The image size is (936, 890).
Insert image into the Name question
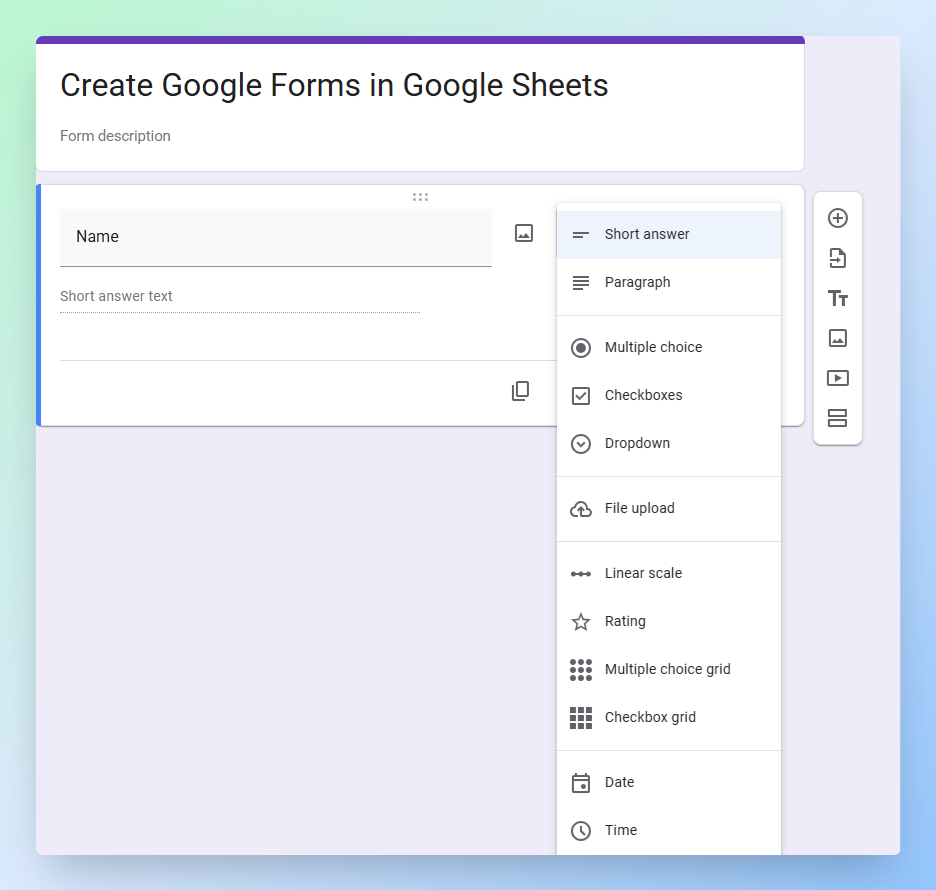pyautogui.click(x=524, y=233)
